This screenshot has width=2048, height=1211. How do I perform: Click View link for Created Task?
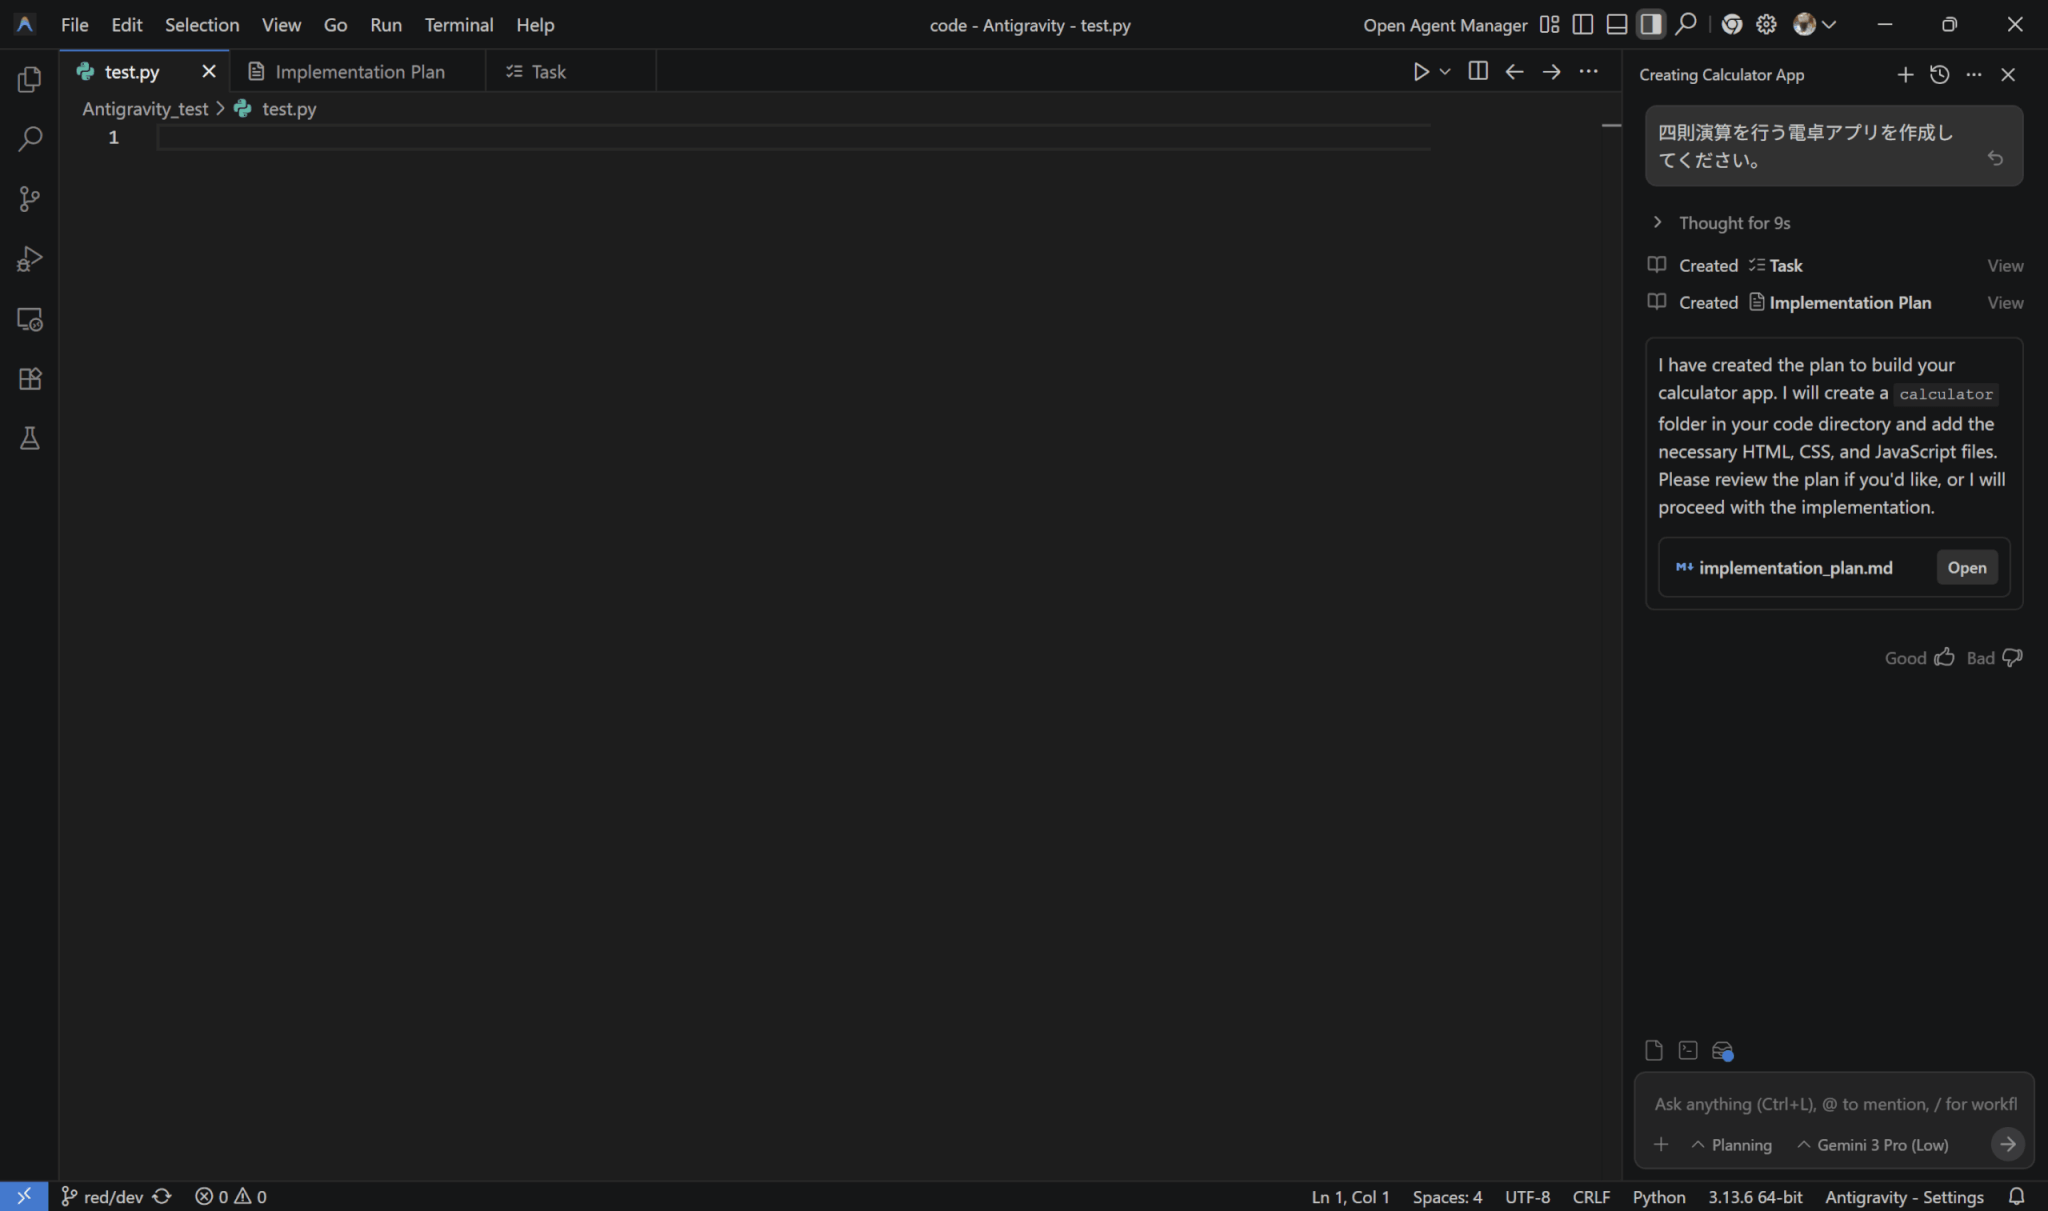tap(2004, 266)
